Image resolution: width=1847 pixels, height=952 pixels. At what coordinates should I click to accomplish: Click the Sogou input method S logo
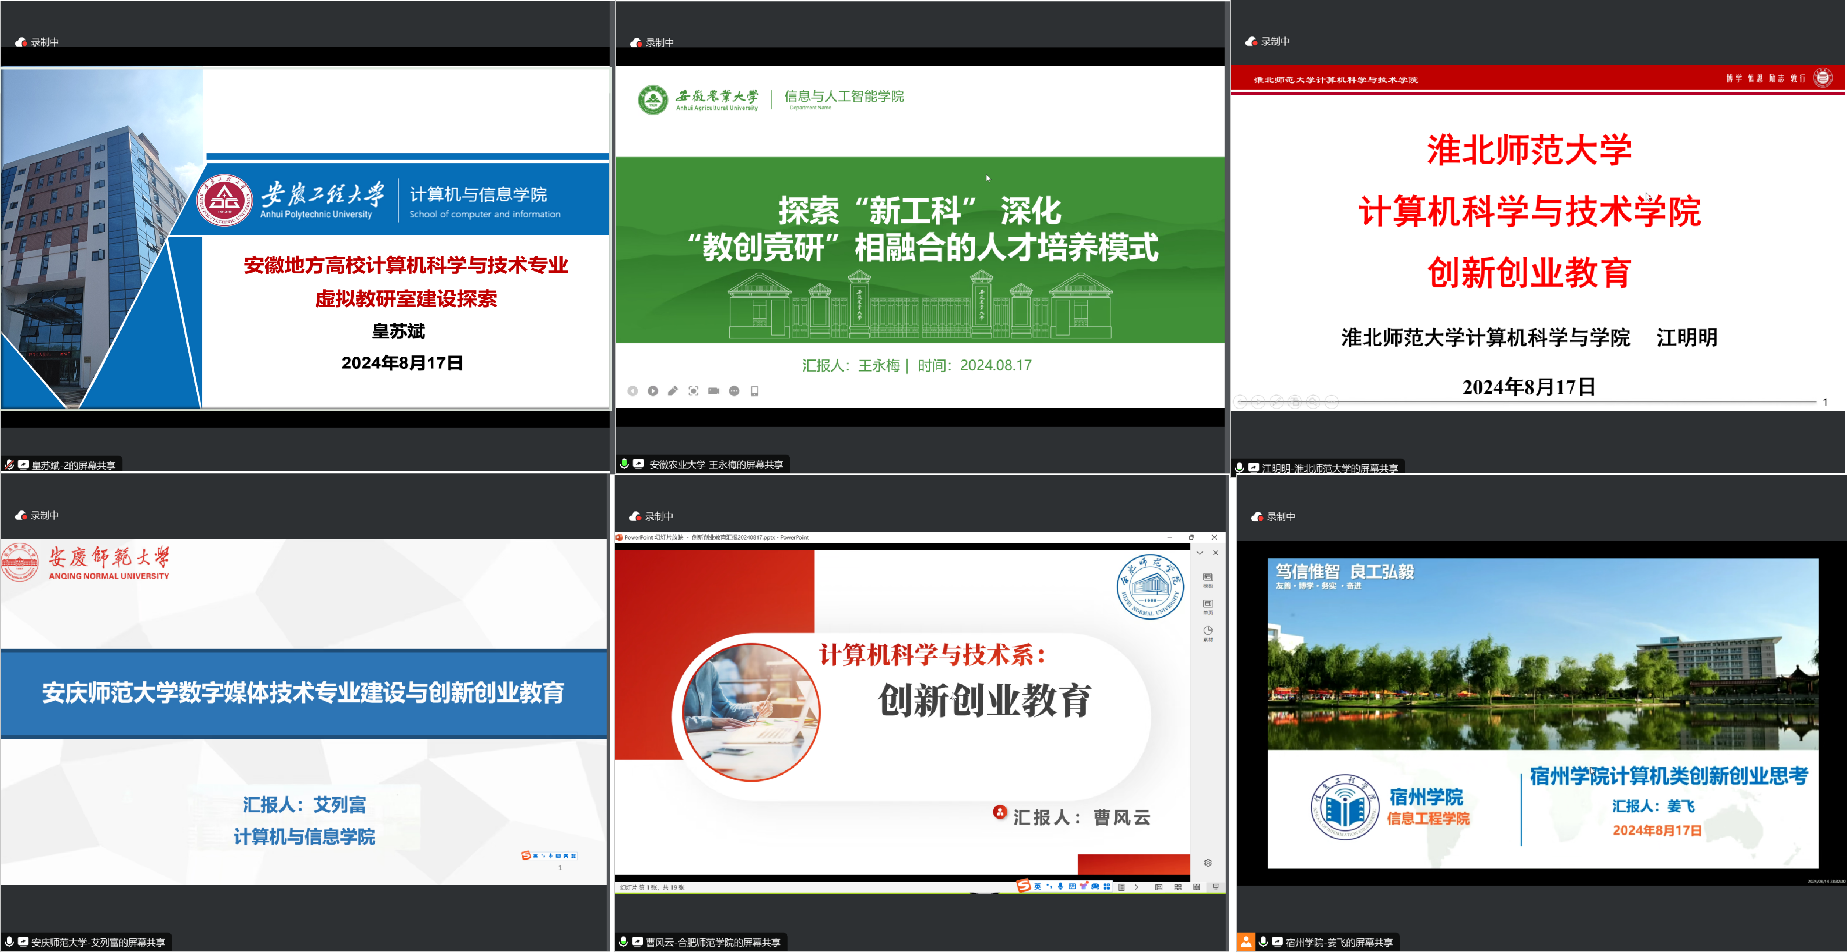(1023, 886)
